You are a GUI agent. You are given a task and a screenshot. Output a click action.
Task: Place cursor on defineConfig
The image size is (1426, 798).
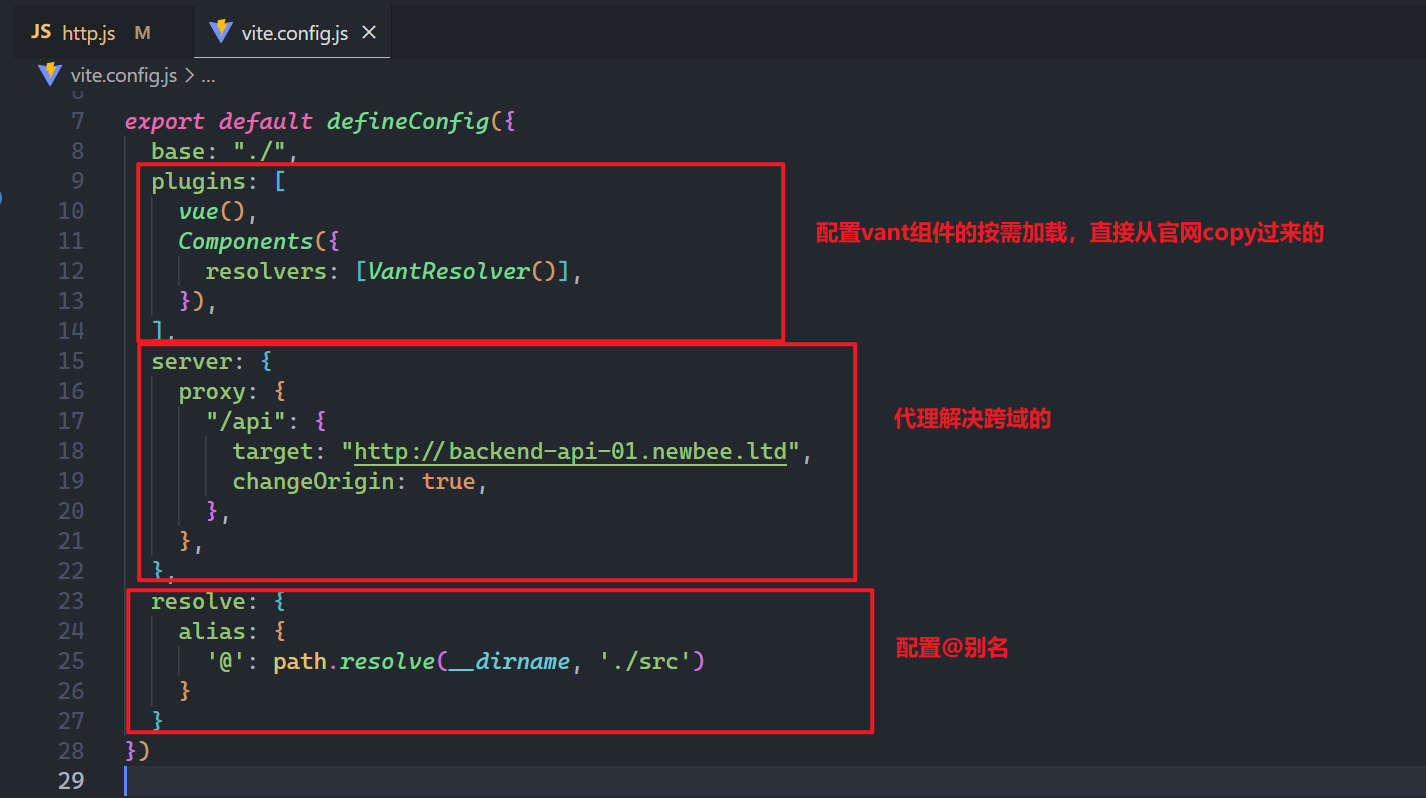tap(407, 121)
